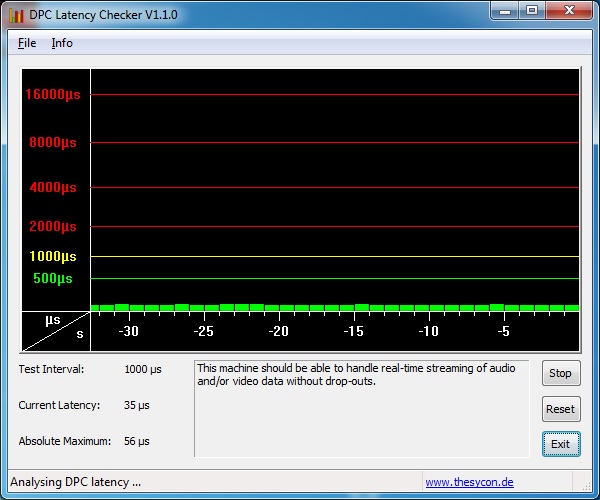Click the Reset button

pos(561,409)
